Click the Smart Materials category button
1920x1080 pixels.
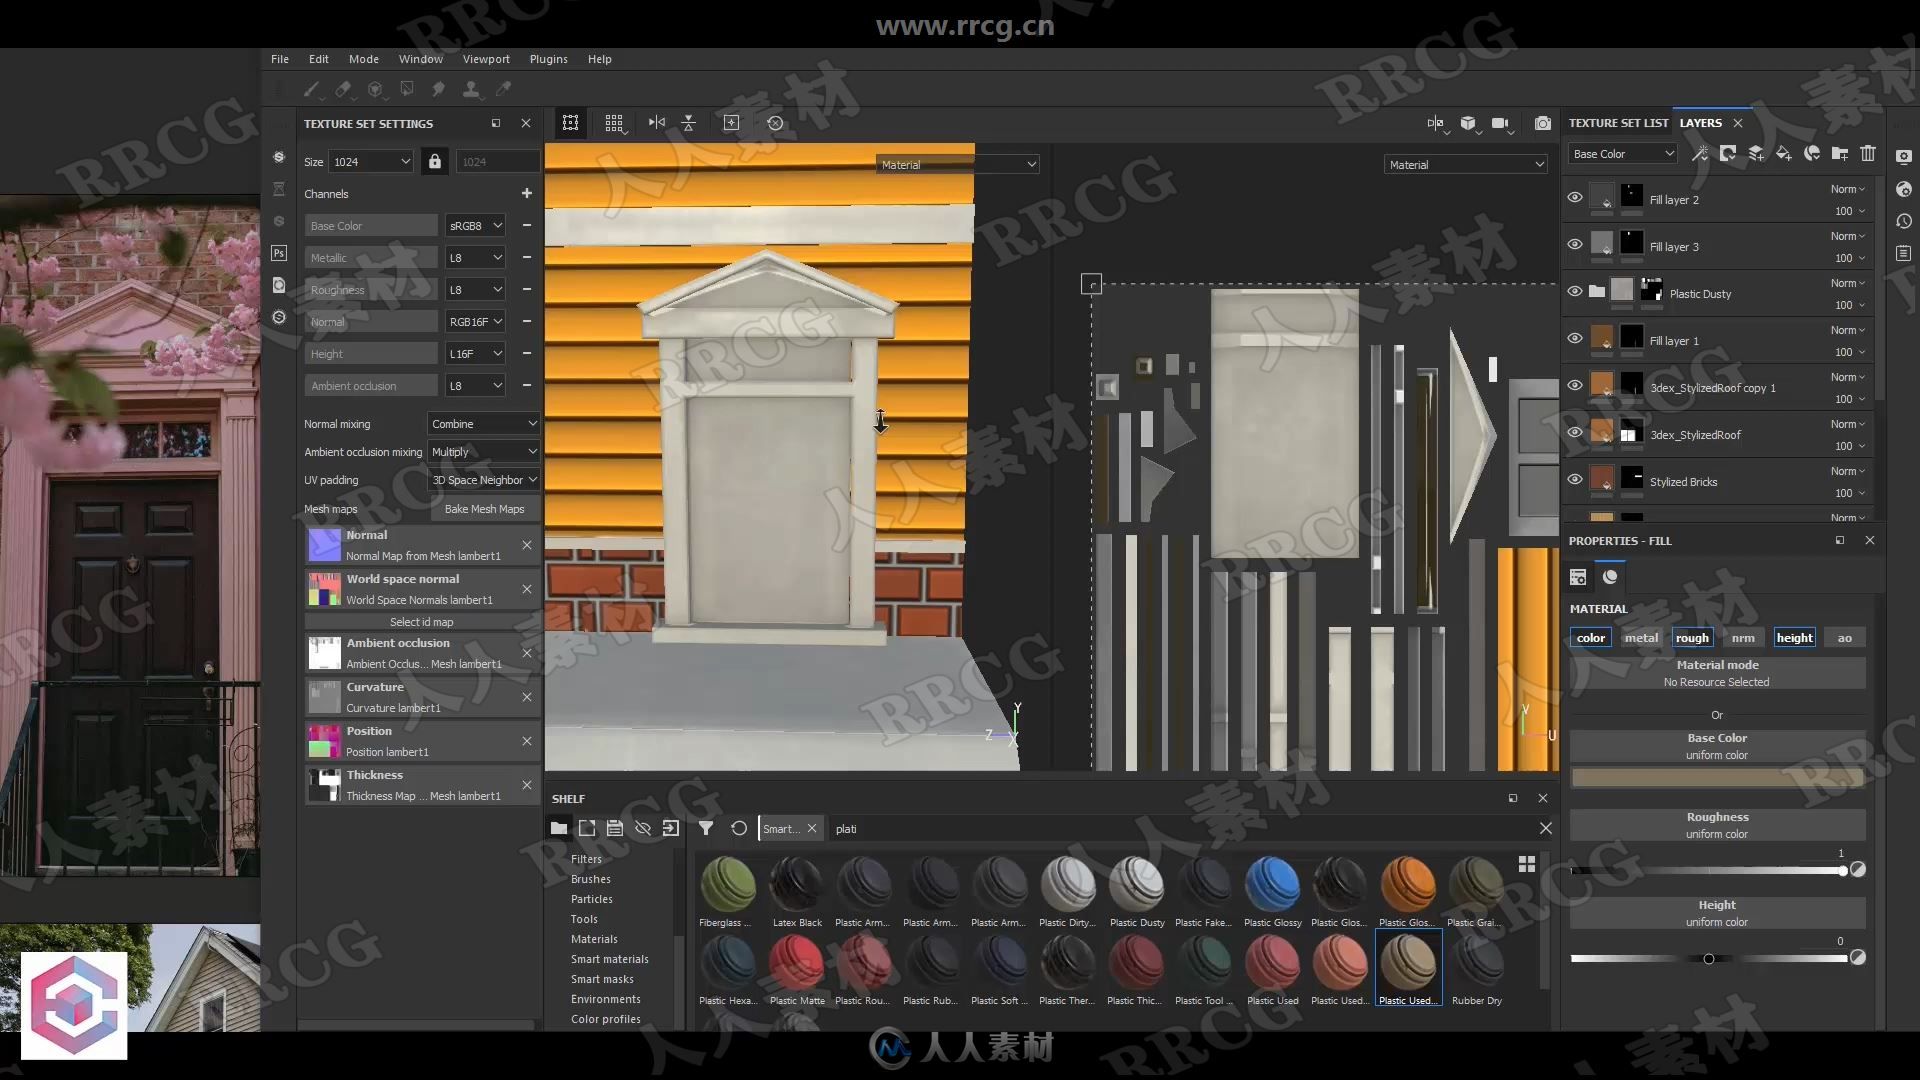(x=609, y=959)
